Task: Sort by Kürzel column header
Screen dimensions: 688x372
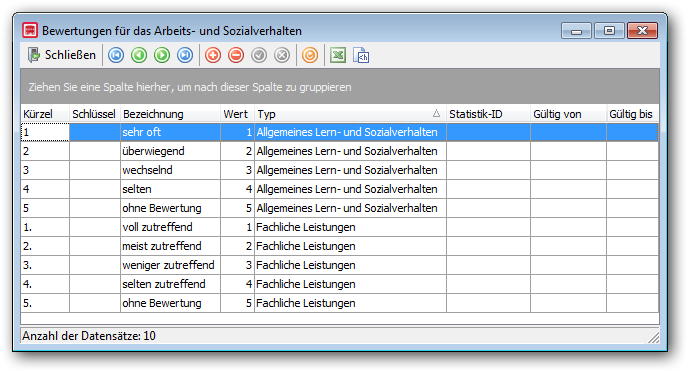Action: coord(45,114)
